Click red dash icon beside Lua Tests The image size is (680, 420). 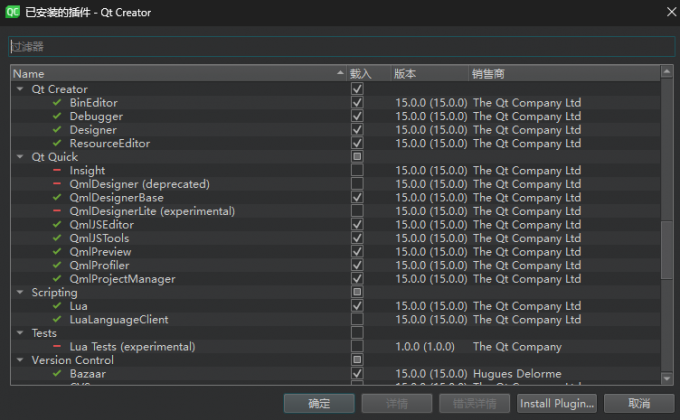[57, 347]
